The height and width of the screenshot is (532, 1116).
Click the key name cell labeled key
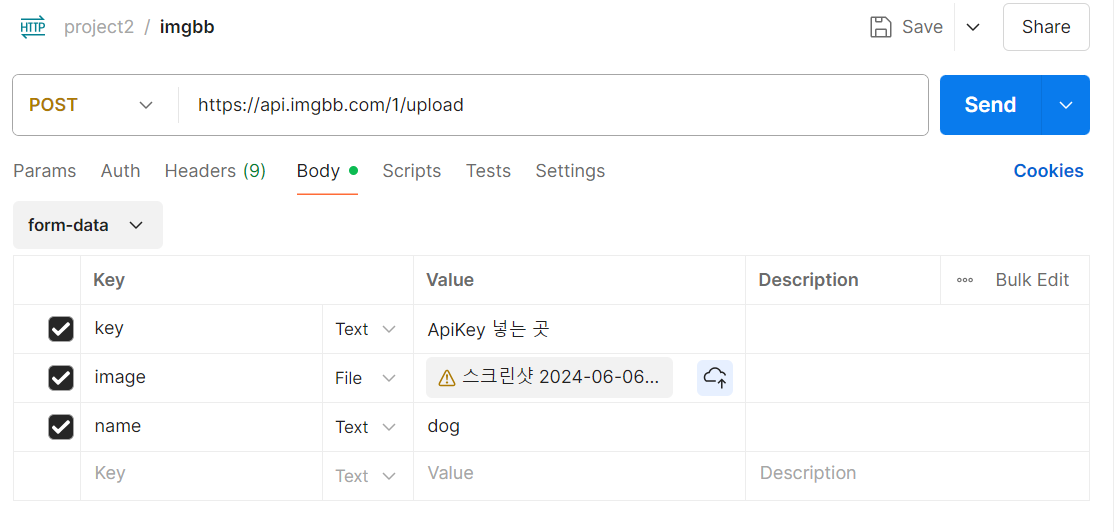(x=201, y=329)
